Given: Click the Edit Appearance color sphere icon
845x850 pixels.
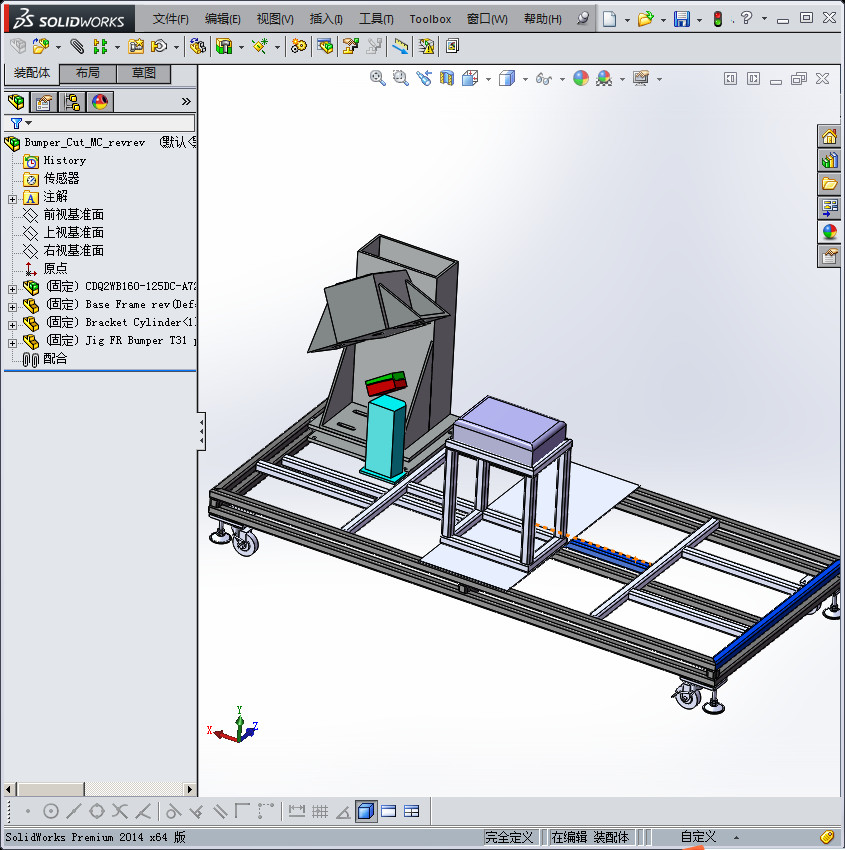Looking at the screenshot, I should coord(581,78).
